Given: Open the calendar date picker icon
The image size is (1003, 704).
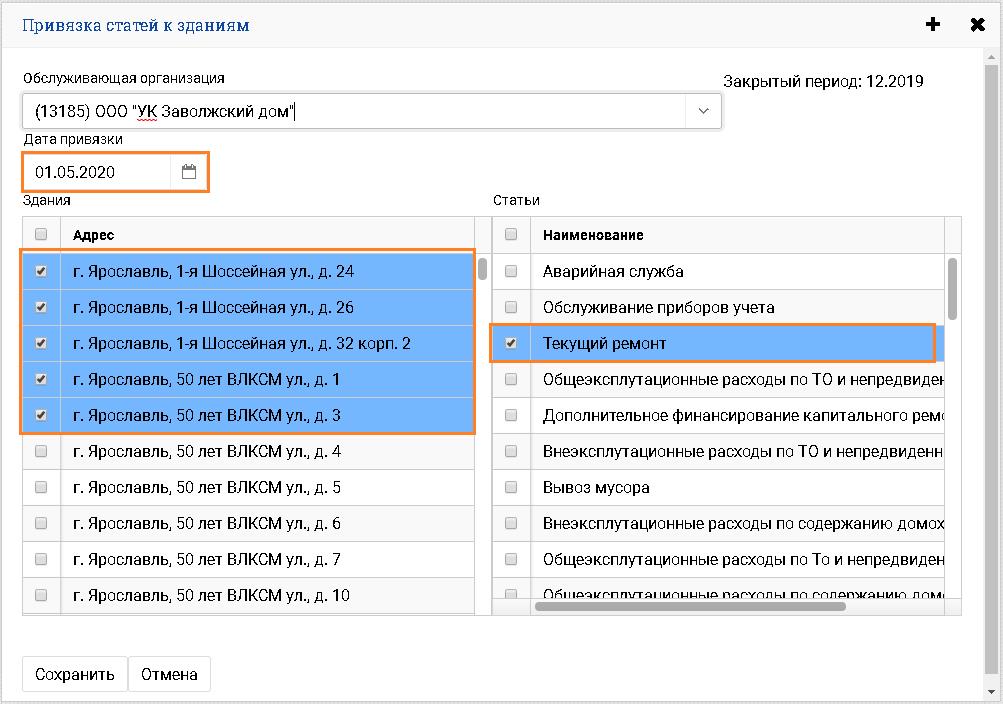Looking at the screenshot, I should (x=189, y=172).
